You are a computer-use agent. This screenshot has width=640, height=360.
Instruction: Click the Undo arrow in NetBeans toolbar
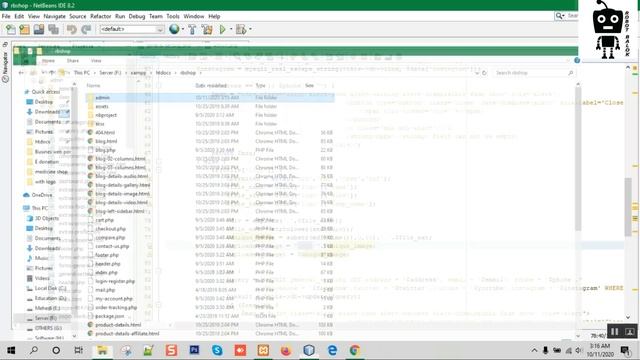pyautogui.click(x=72, y=29)
